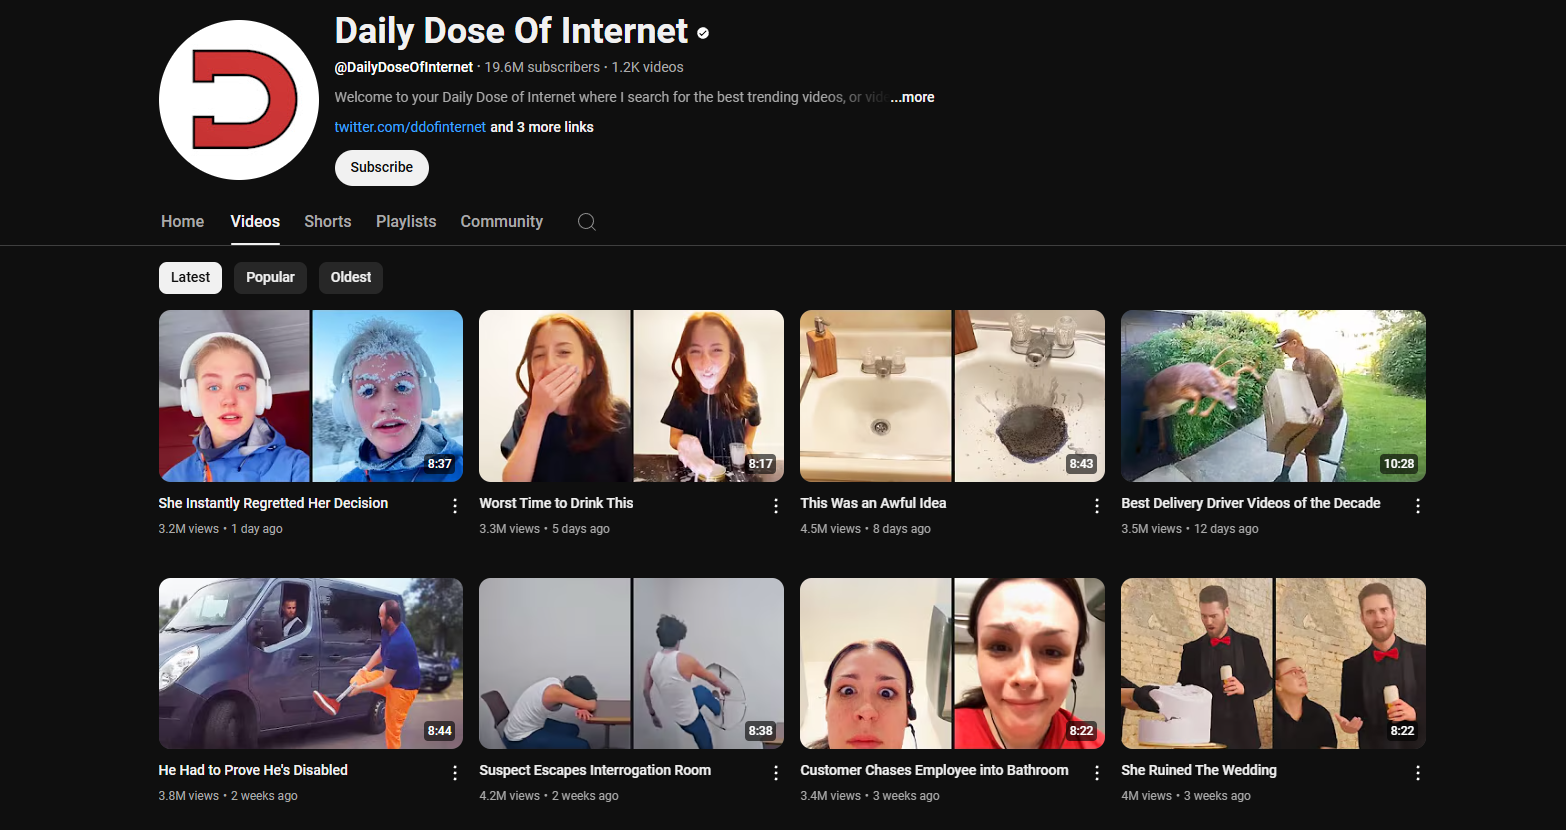Play the girl drinking thumbnail (8:17)
The width and height of the screenshot is (1566, 830).
click(631, 396)
